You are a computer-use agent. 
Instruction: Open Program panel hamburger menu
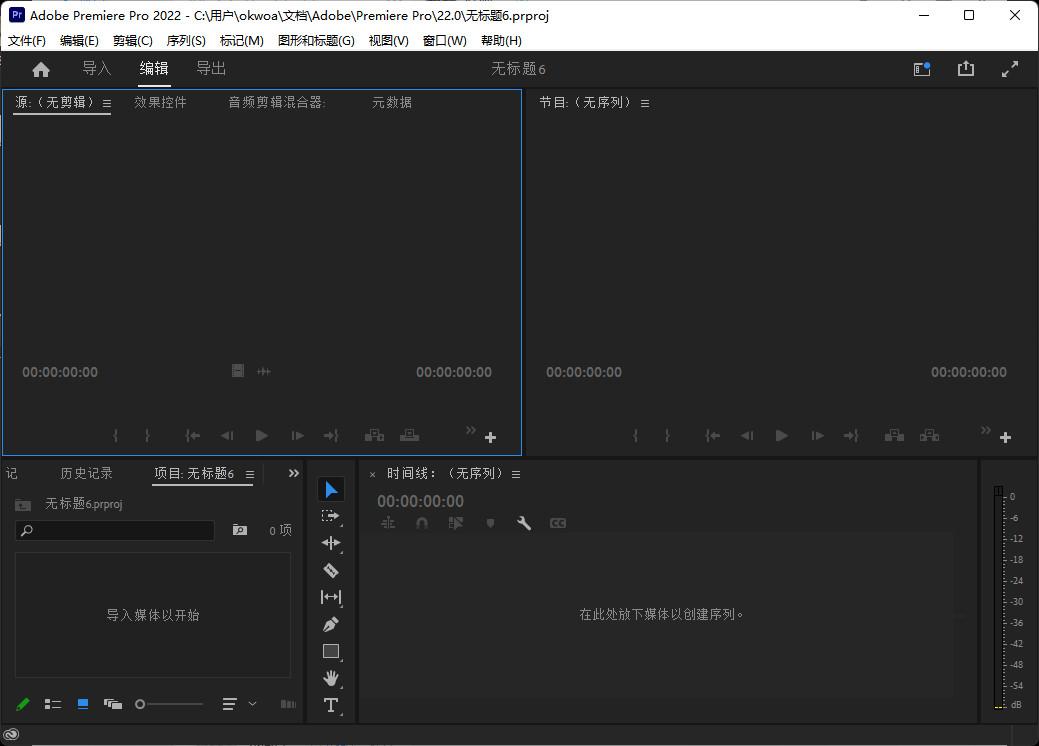point(645,103)
